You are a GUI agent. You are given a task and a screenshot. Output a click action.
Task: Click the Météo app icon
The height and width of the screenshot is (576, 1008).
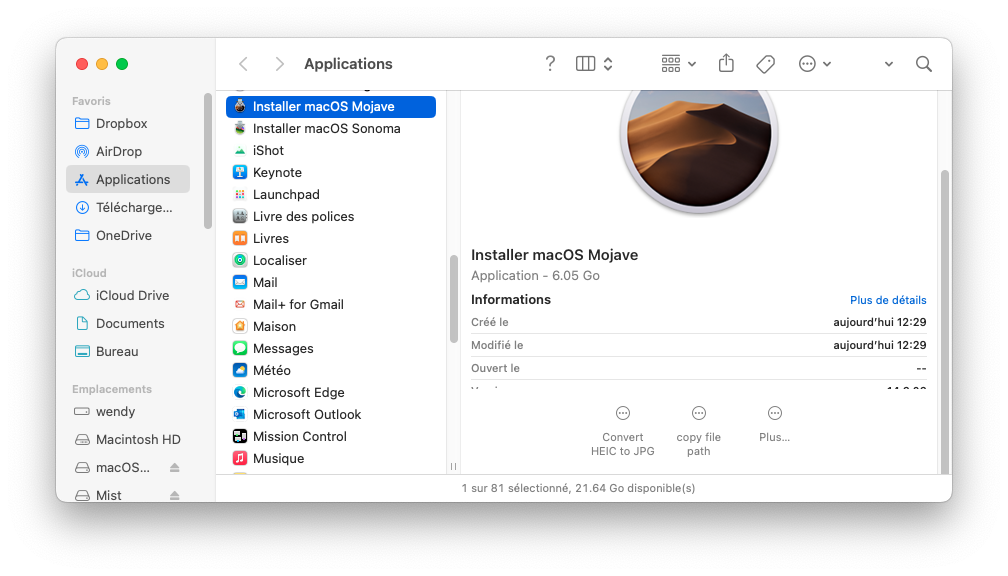pos(240,370)
